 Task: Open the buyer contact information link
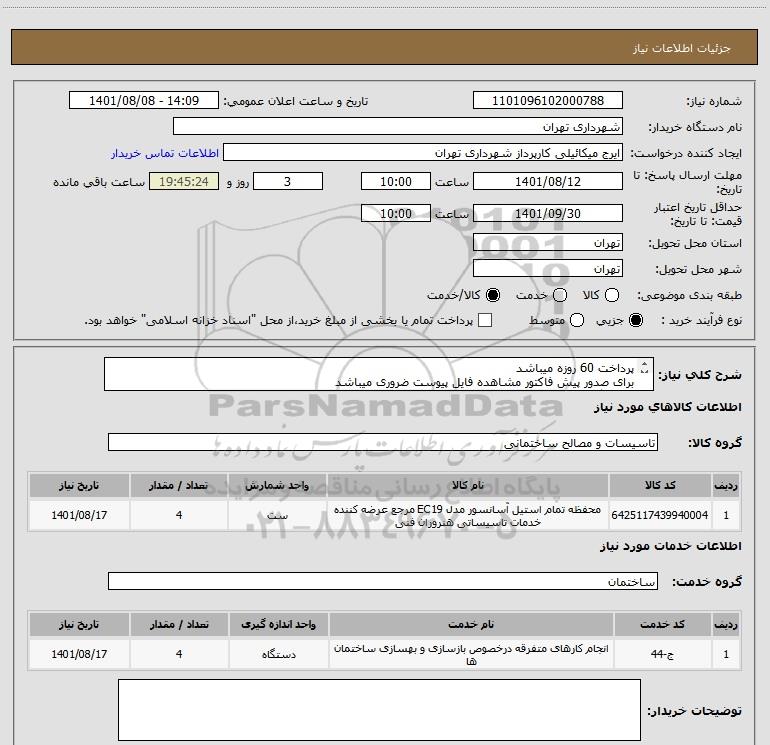coord(165,153)
